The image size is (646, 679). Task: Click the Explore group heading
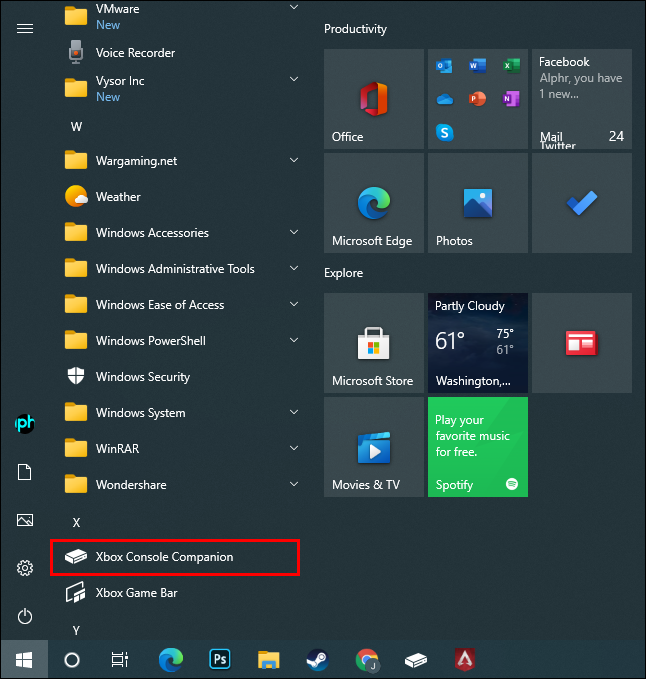pos(343,273)
